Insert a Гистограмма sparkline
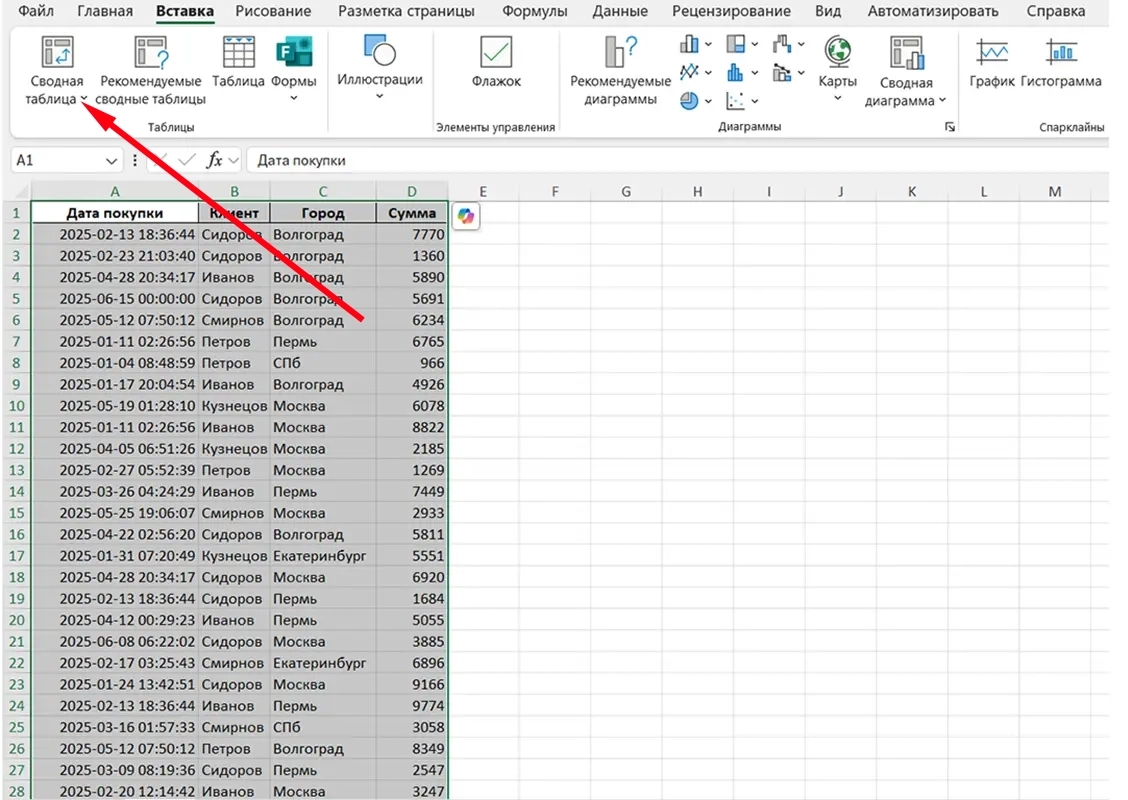The image size is (1128, 800). pyautogui.click(x=1061, y=53)
